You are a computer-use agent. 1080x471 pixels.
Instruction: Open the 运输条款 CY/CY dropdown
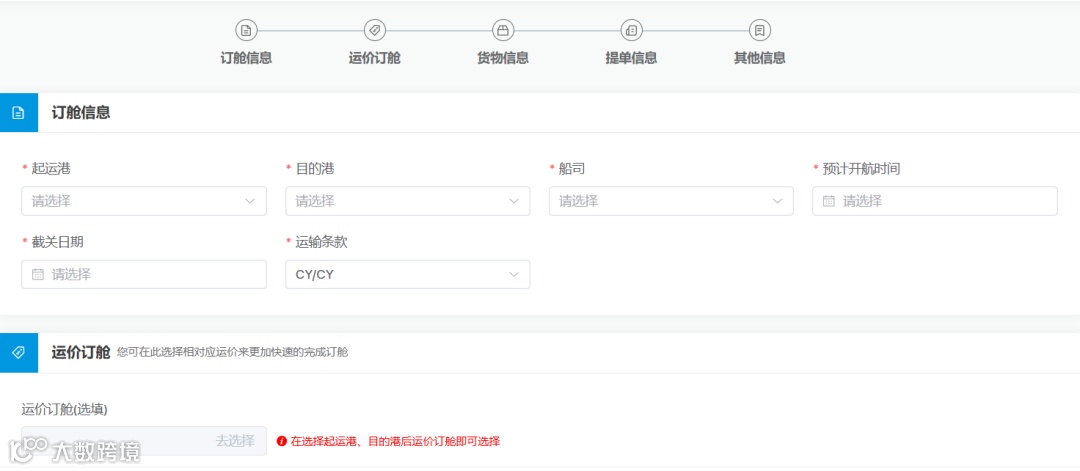tap(408, 274)
